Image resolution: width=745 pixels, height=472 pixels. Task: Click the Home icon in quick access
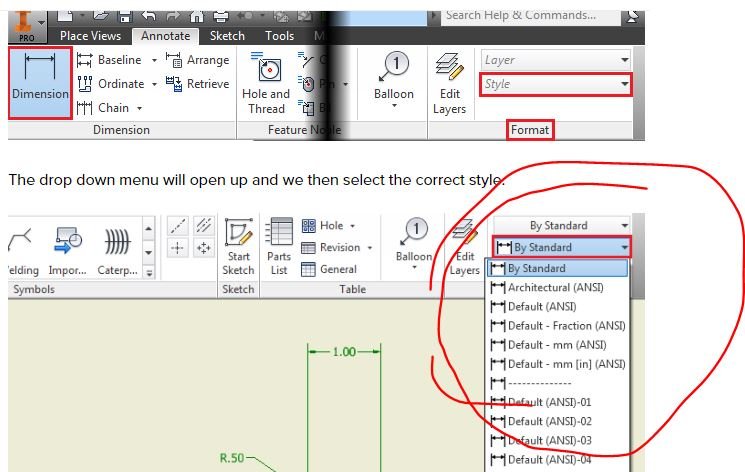[196, 16]
